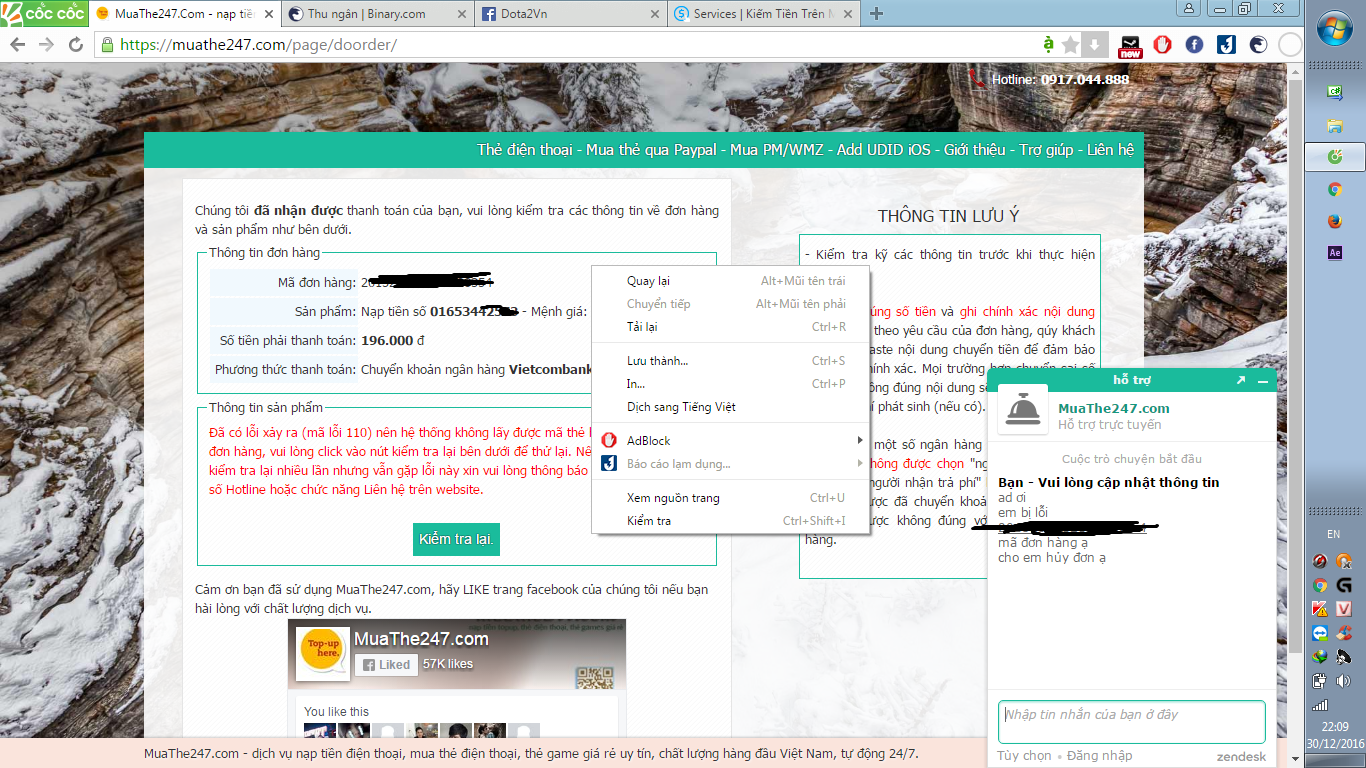The image size is (1366, 768).
Task: Reload the page with the toolbar refresh icon
Action: pos(76,45)
